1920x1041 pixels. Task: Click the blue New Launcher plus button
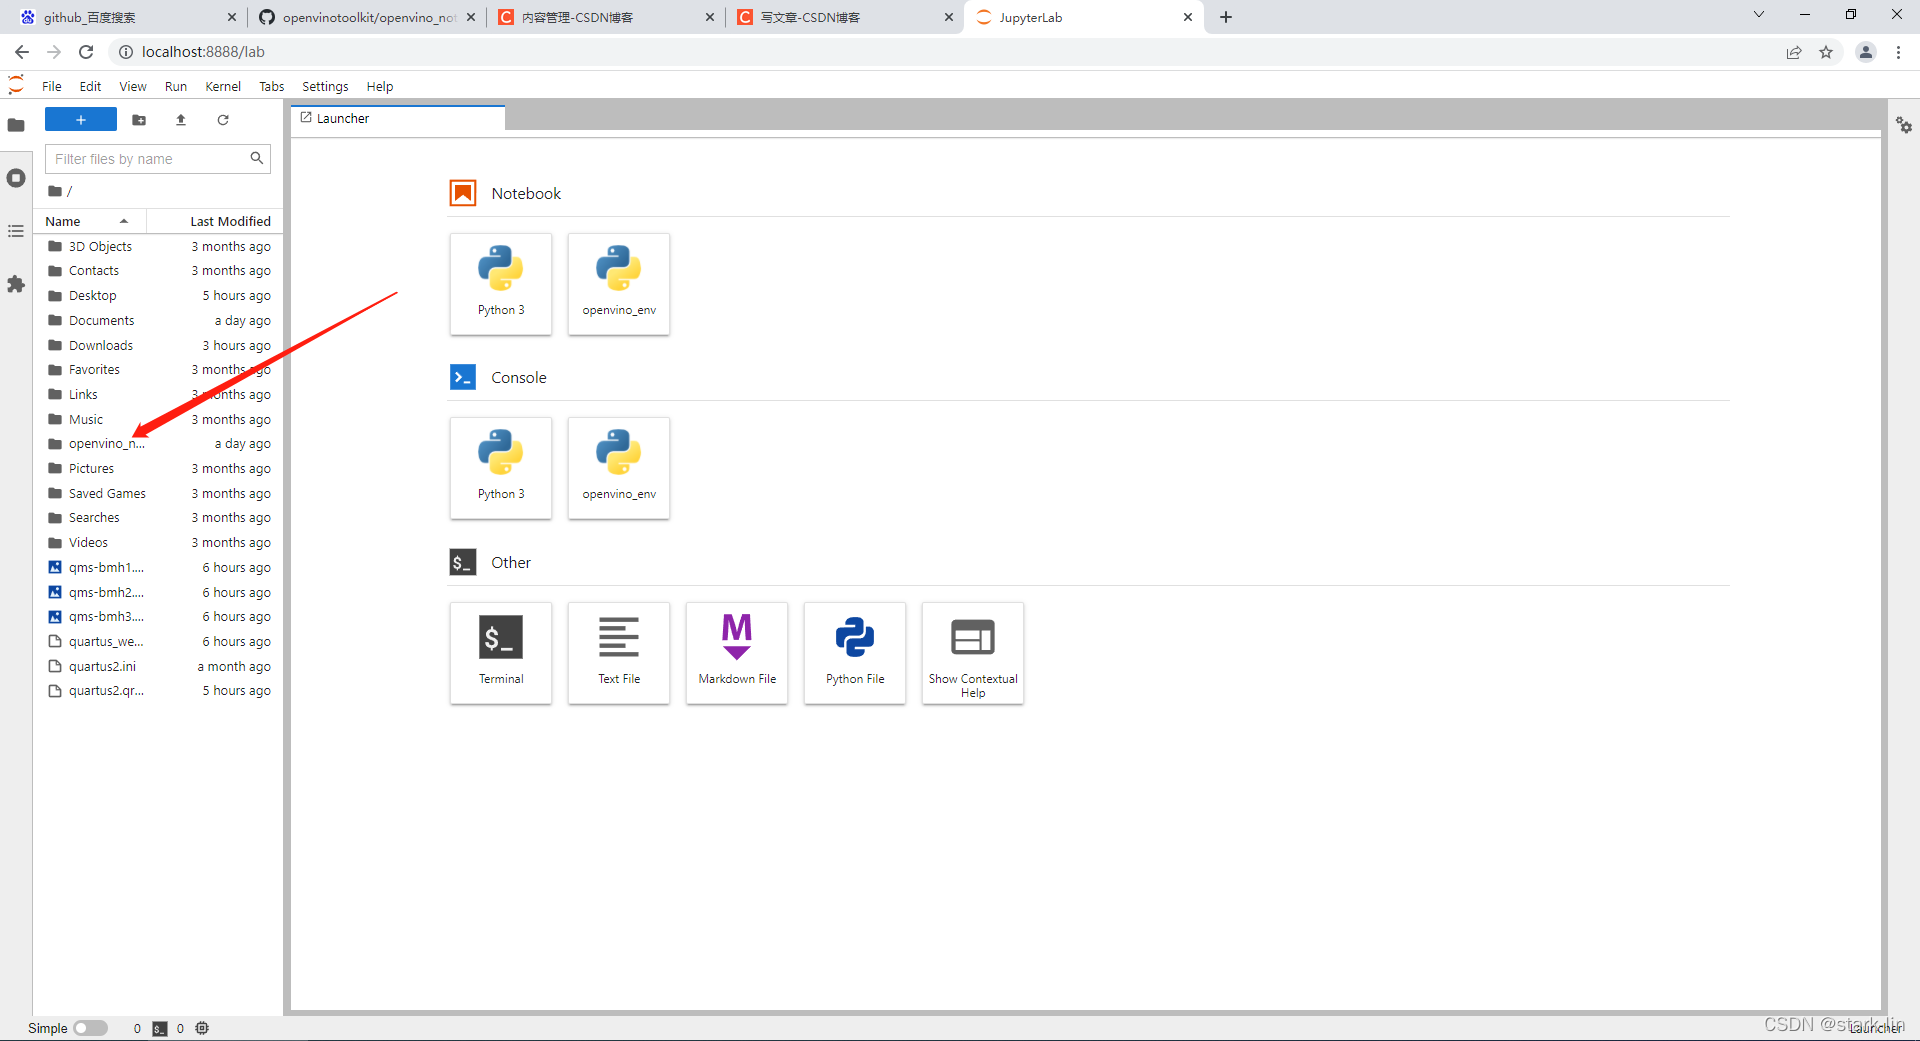click(x=81, y=120)
